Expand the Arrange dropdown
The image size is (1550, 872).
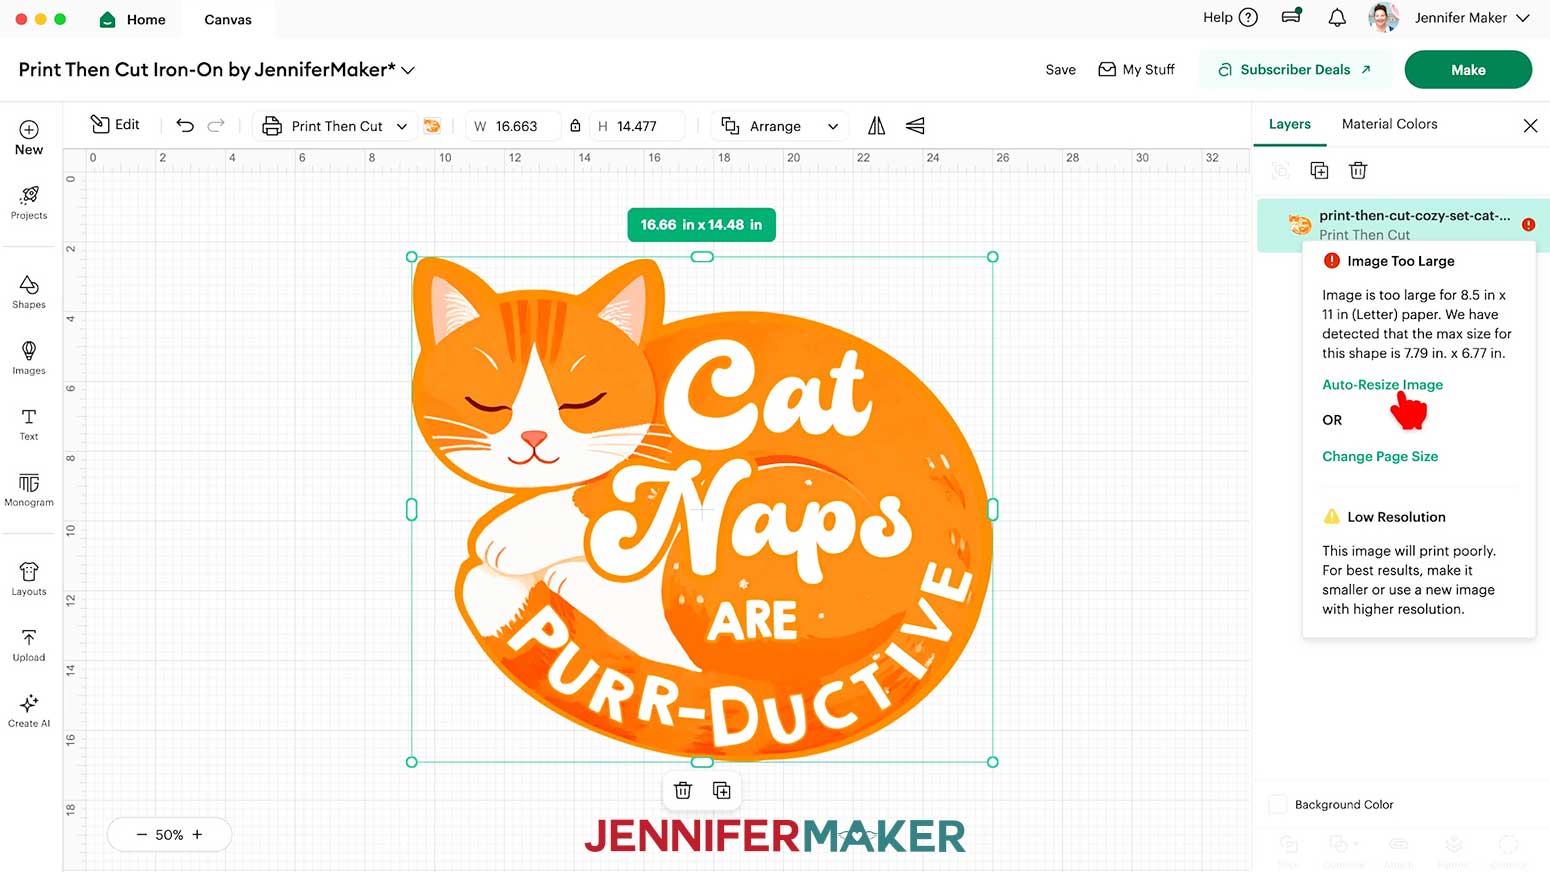pos(780,126)
